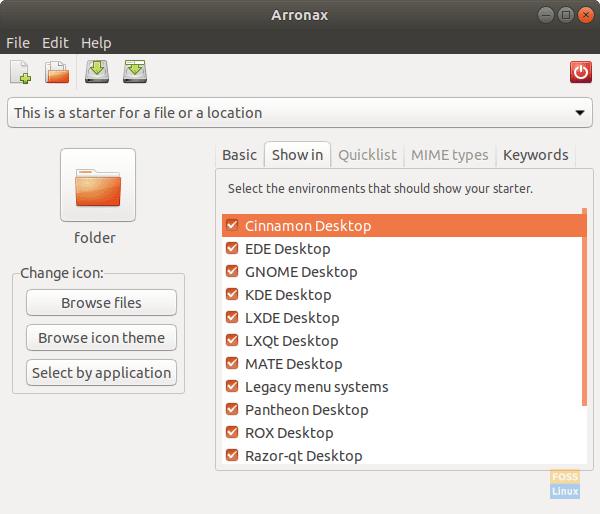This screenshot has height=514, width=600.
Task: Open the File menu
Action: [x=18, y=43]
